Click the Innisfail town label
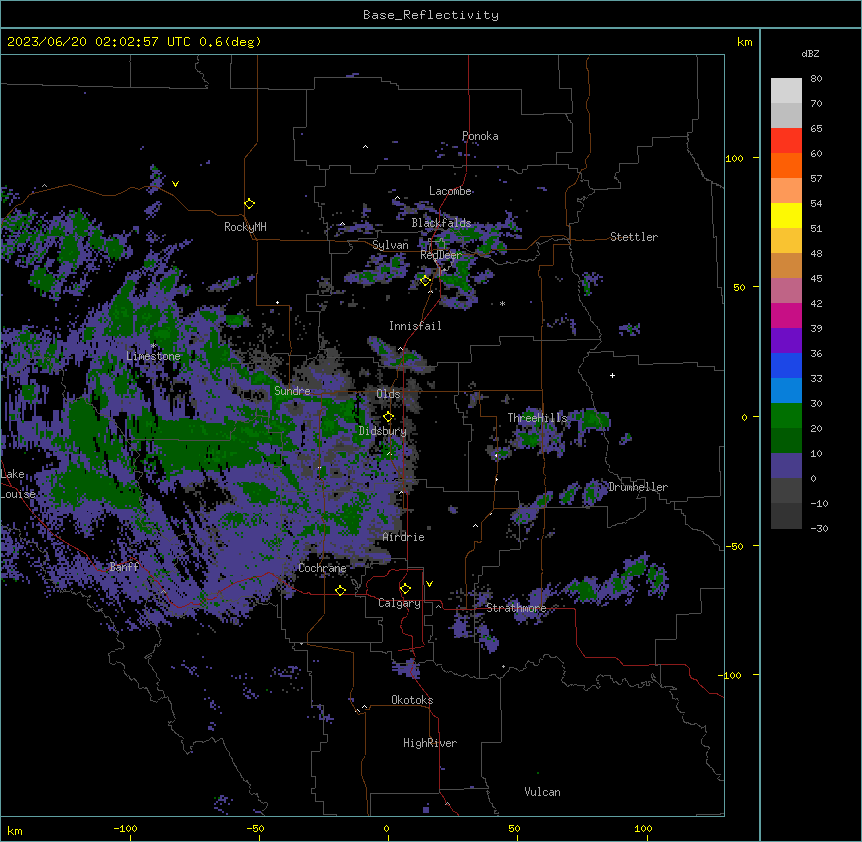 (x=415, y=326)
